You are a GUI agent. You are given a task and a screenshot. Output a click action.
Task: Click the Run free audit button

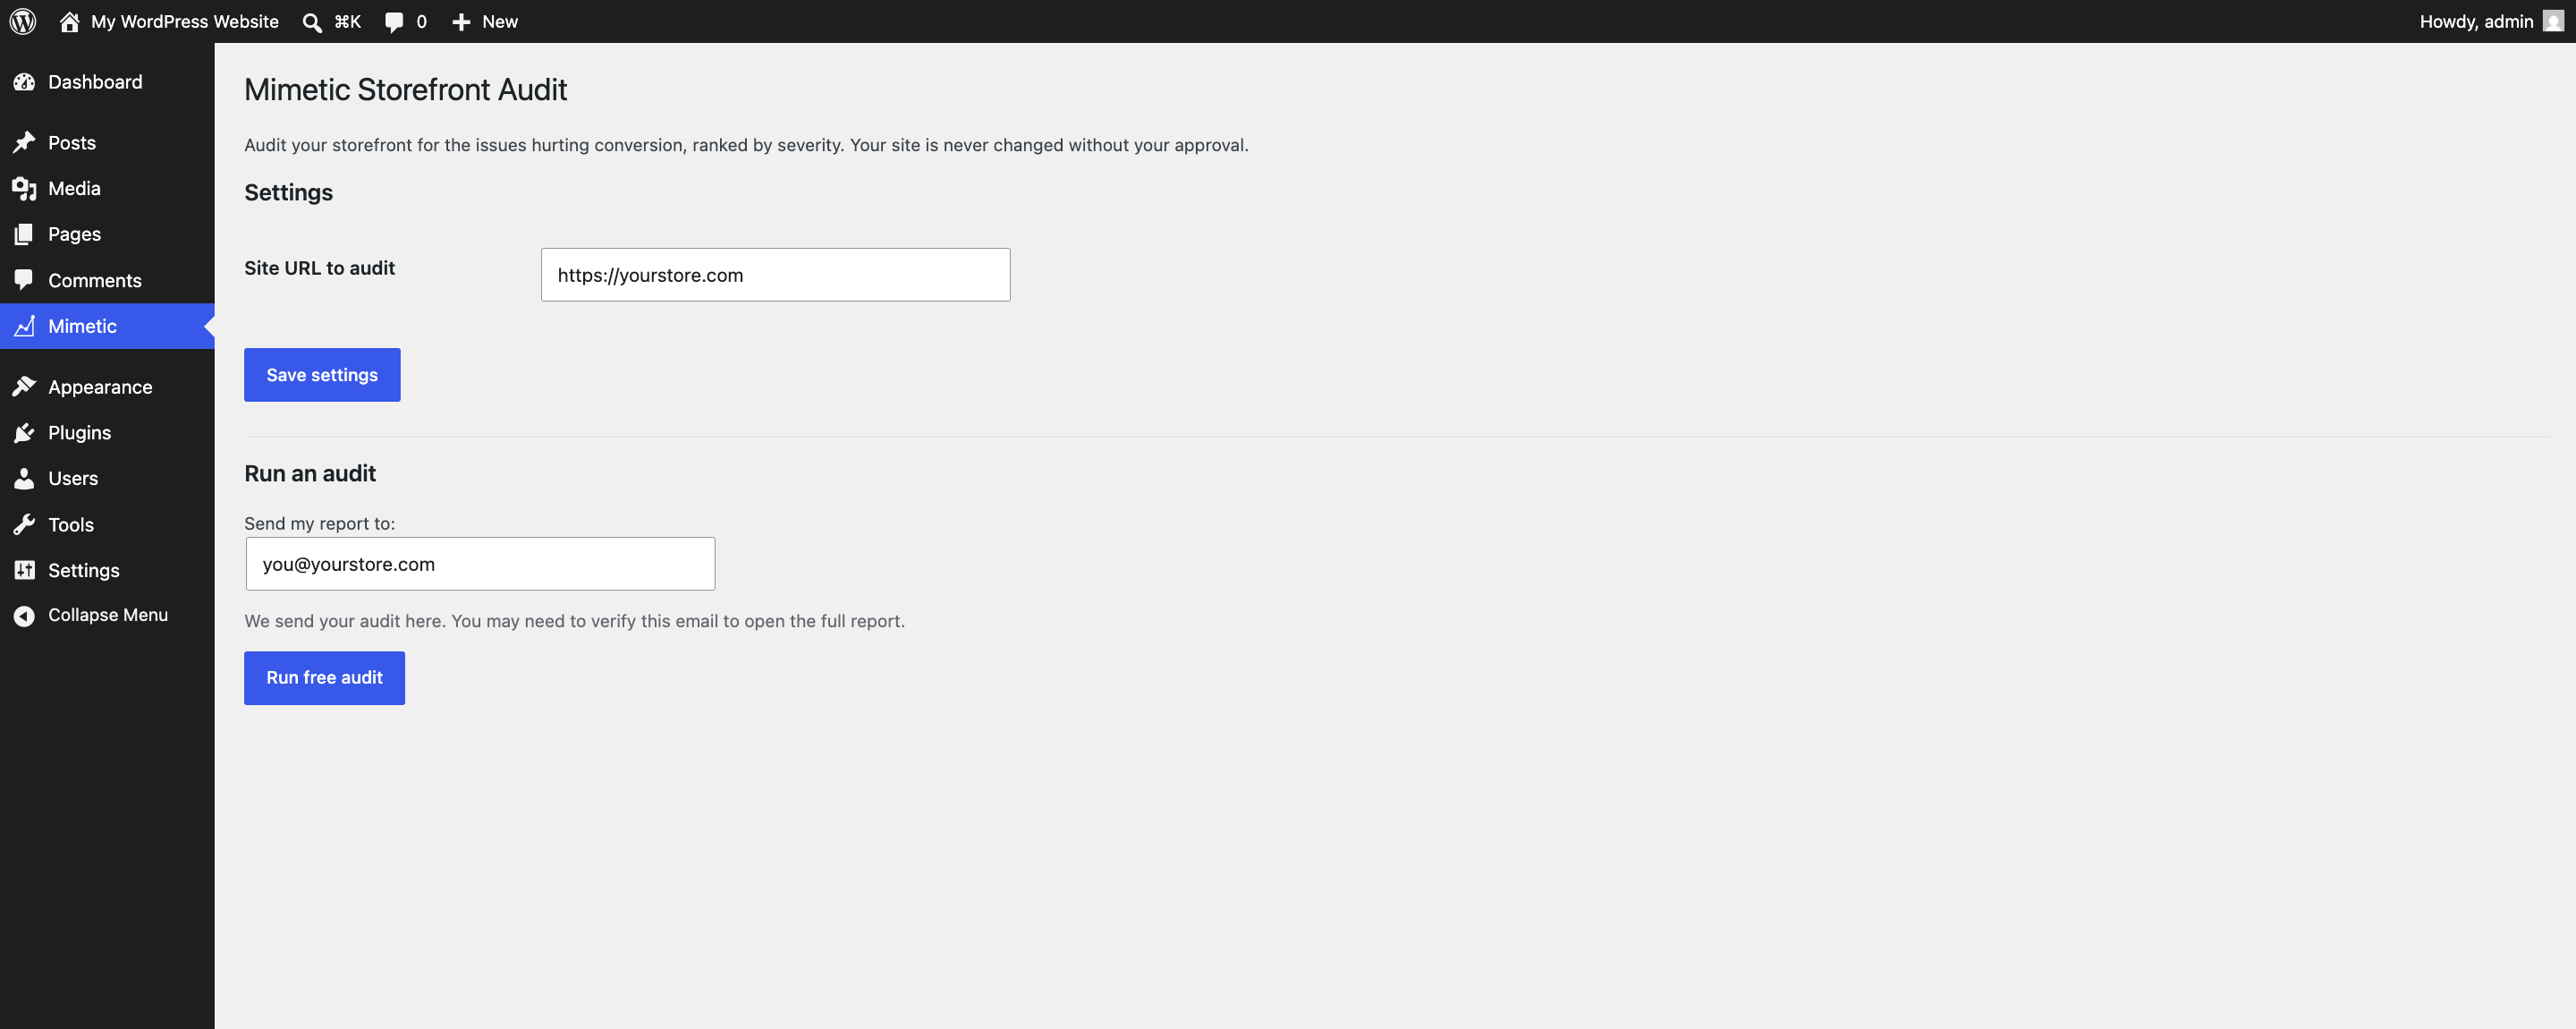tap(324, 678)
